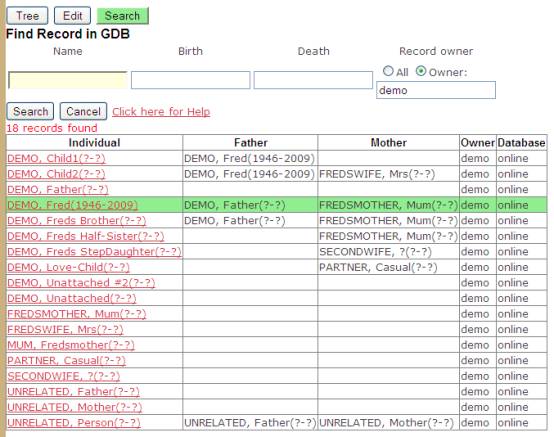
Task: Open record UNRELATED, Person(?-?)
Action: click(73, 423)
